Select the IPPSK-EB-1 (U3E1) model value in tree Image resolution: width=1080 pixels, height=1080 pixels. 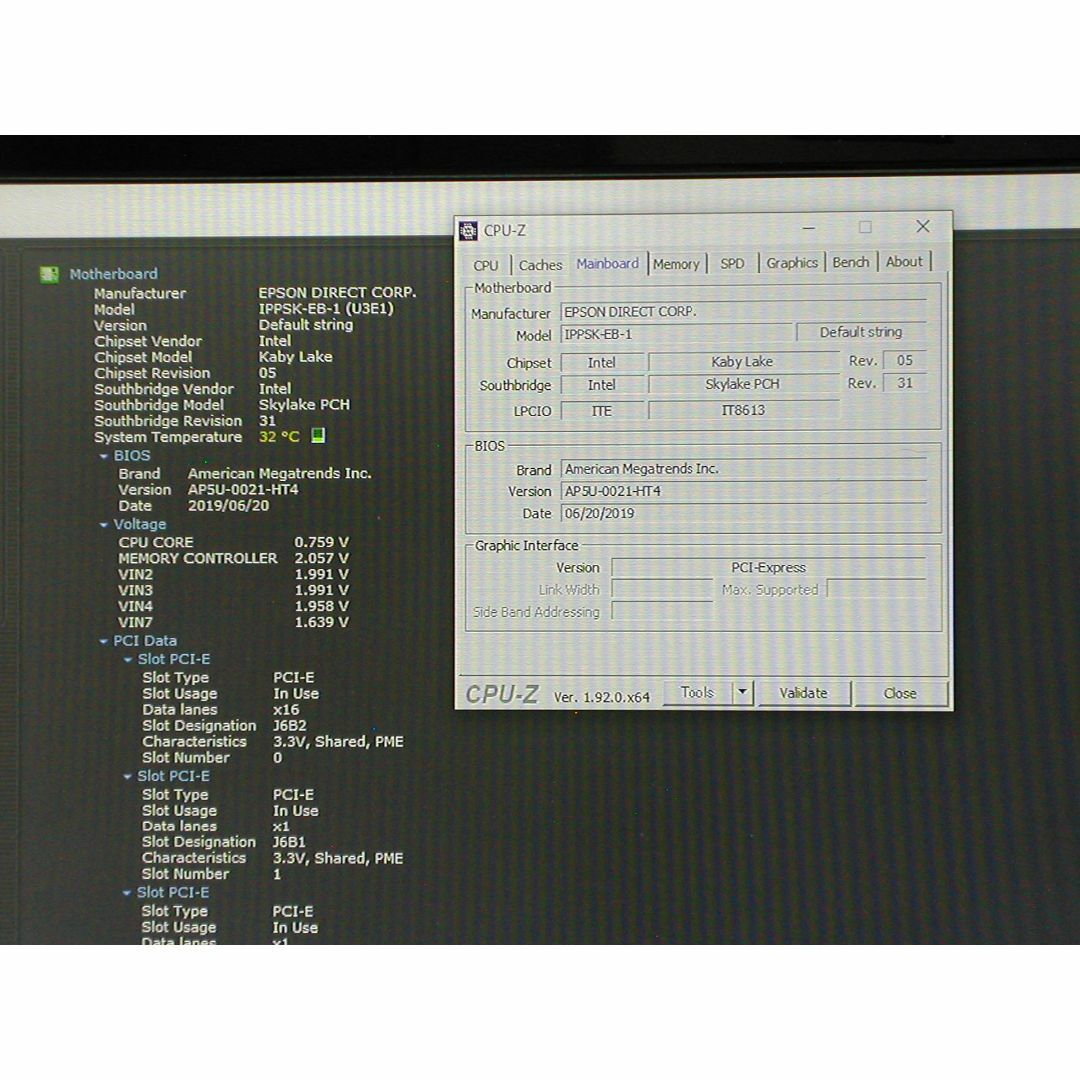coord(326,309)
